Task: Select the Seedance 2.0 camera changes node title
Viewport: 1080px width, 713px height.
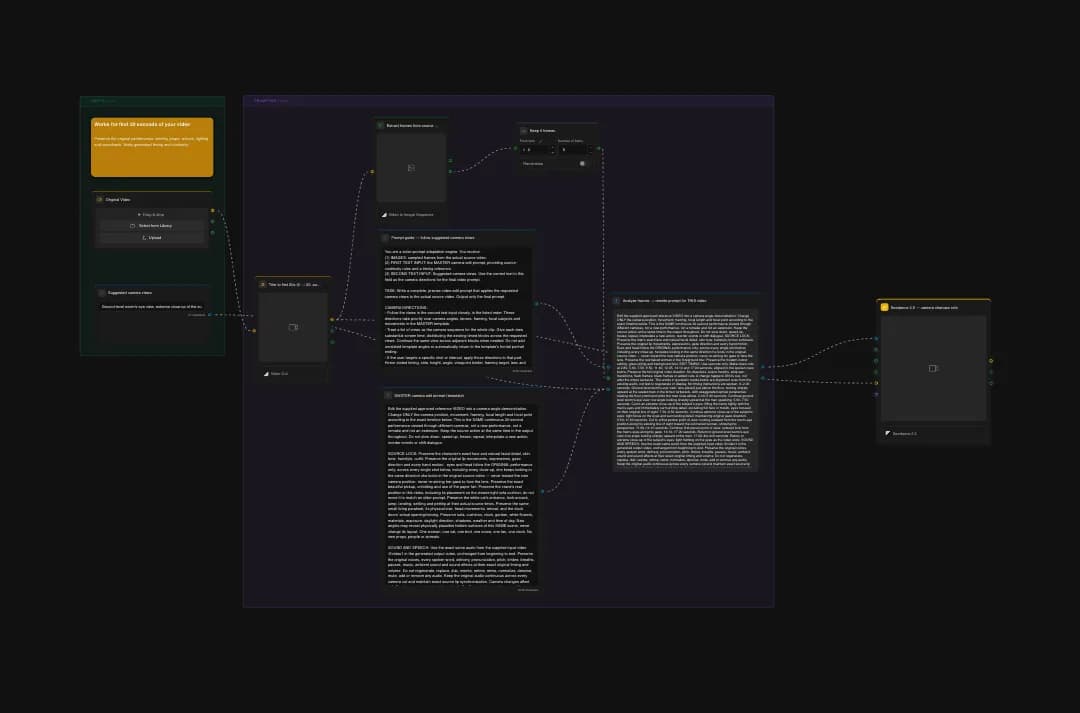Action: [924, 307]
